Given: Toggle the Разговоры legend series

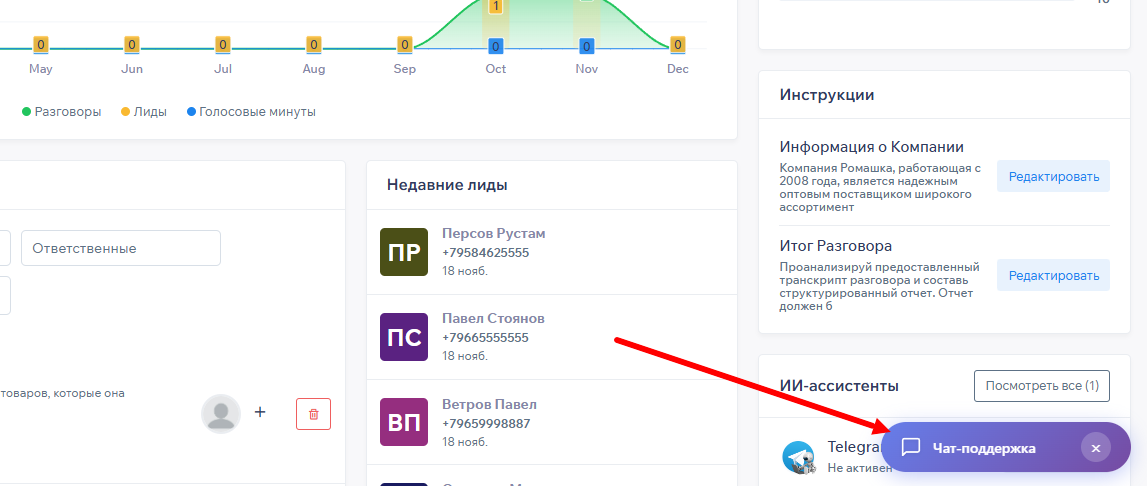Looking at the screenshot, I should click(62, 112).
